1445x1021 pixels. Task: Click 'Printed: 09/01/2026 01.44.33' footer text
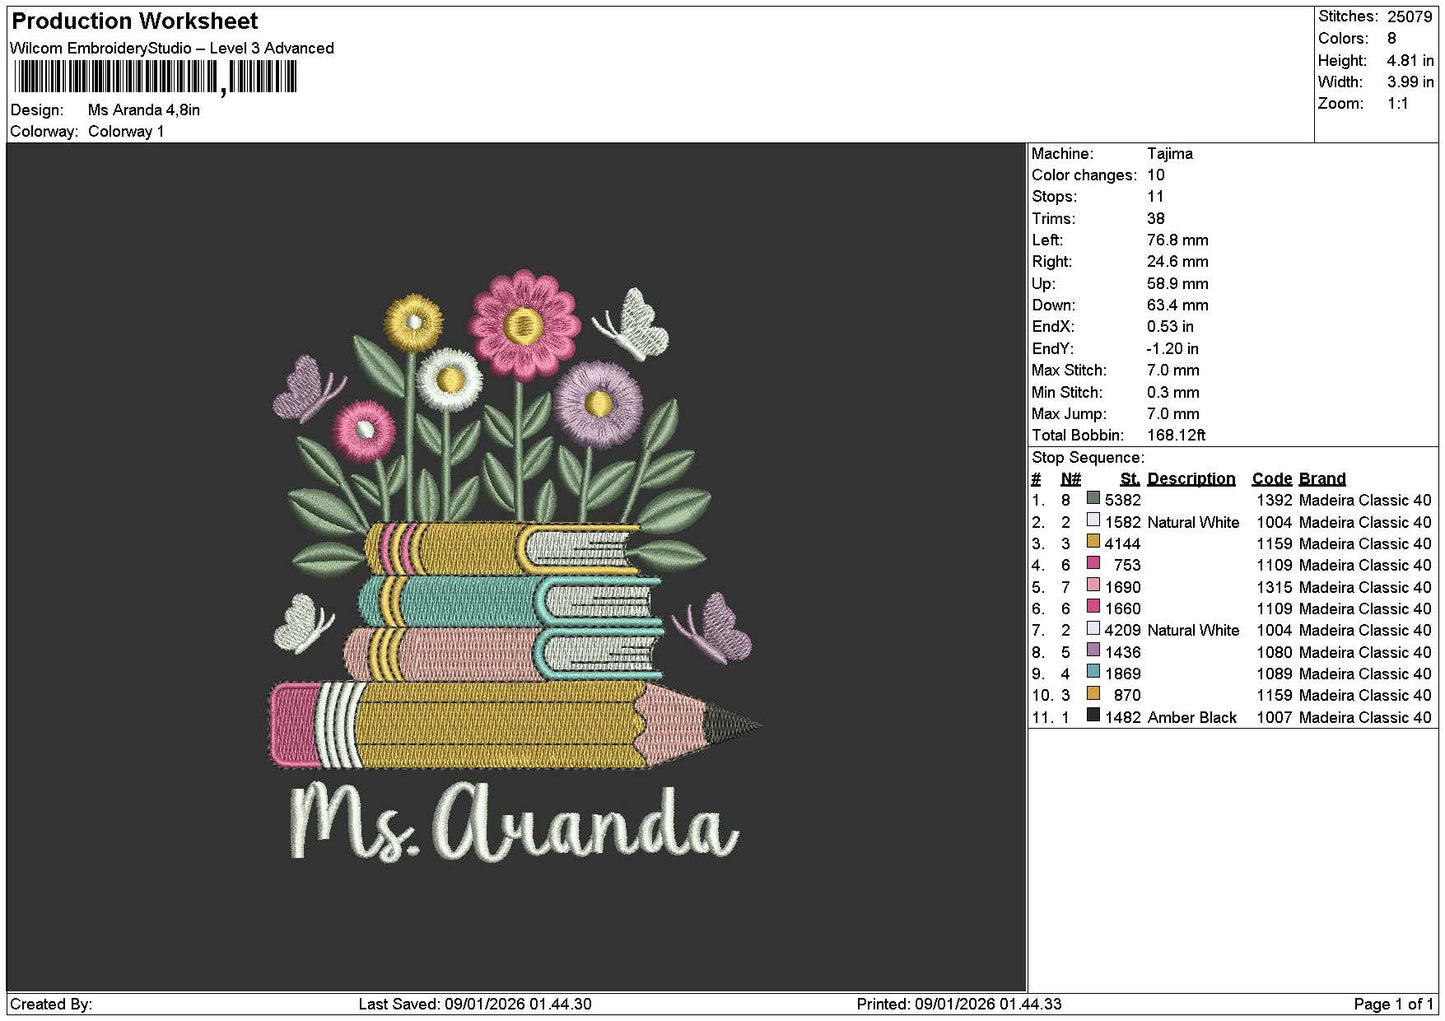[x=959, y=1004]
